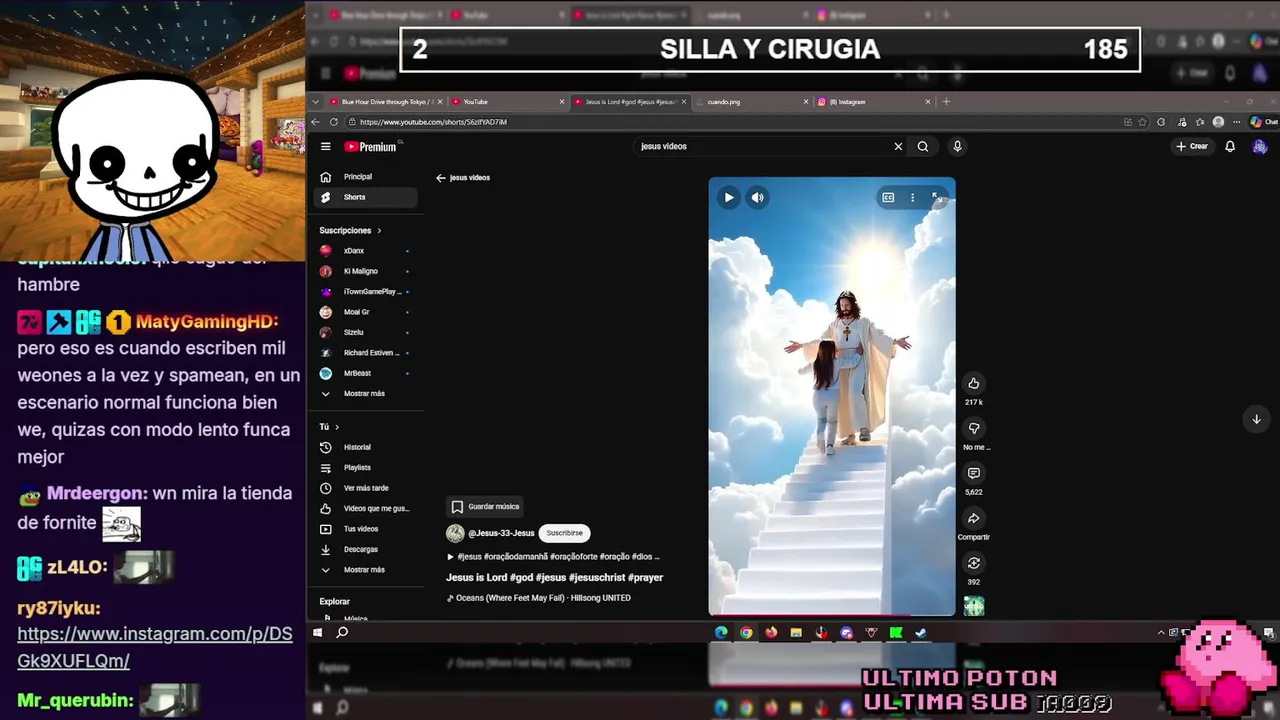This screenshot has width=1280, height=720.
Task: Expand the Tú section chevron
Action: pos(337,427)
